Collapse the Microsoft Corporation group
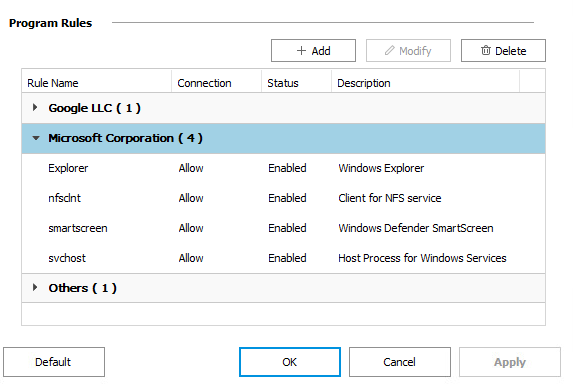The height and width of the screenshot is (389, 573). point(36,138)
